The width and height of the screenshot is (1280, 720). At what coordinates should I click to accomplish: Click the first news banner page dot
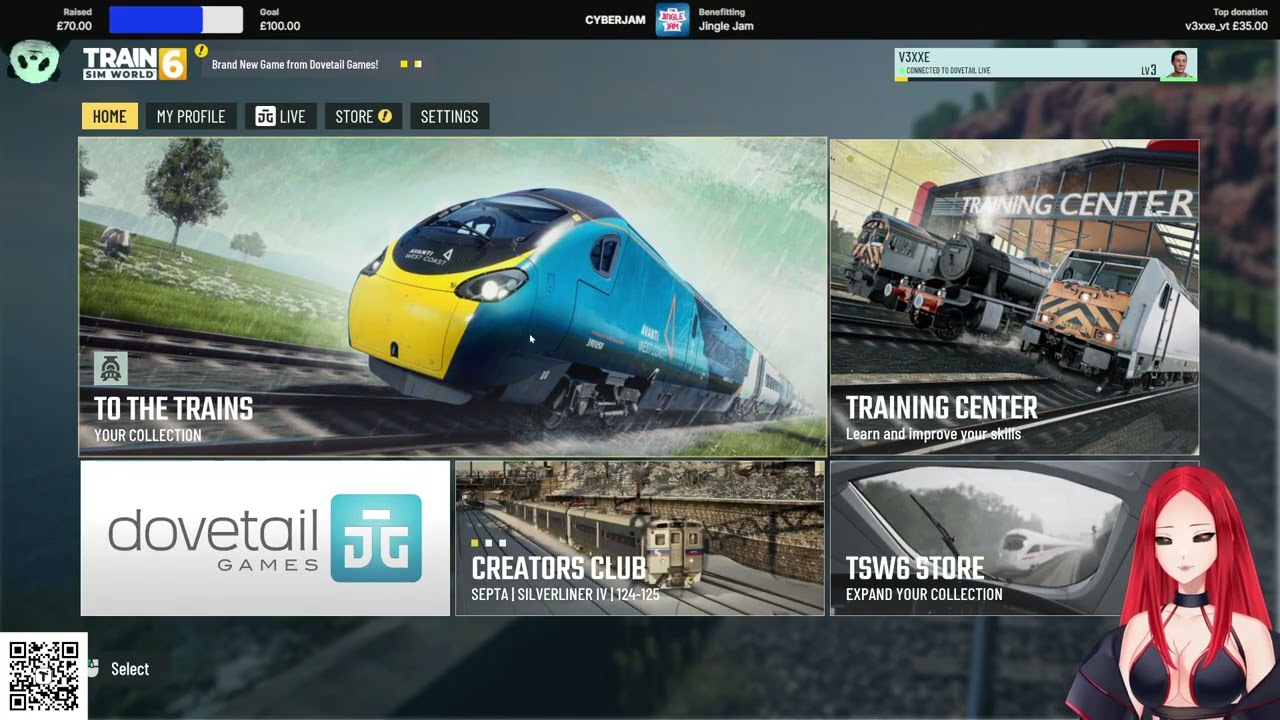click(x=404, y=64)
